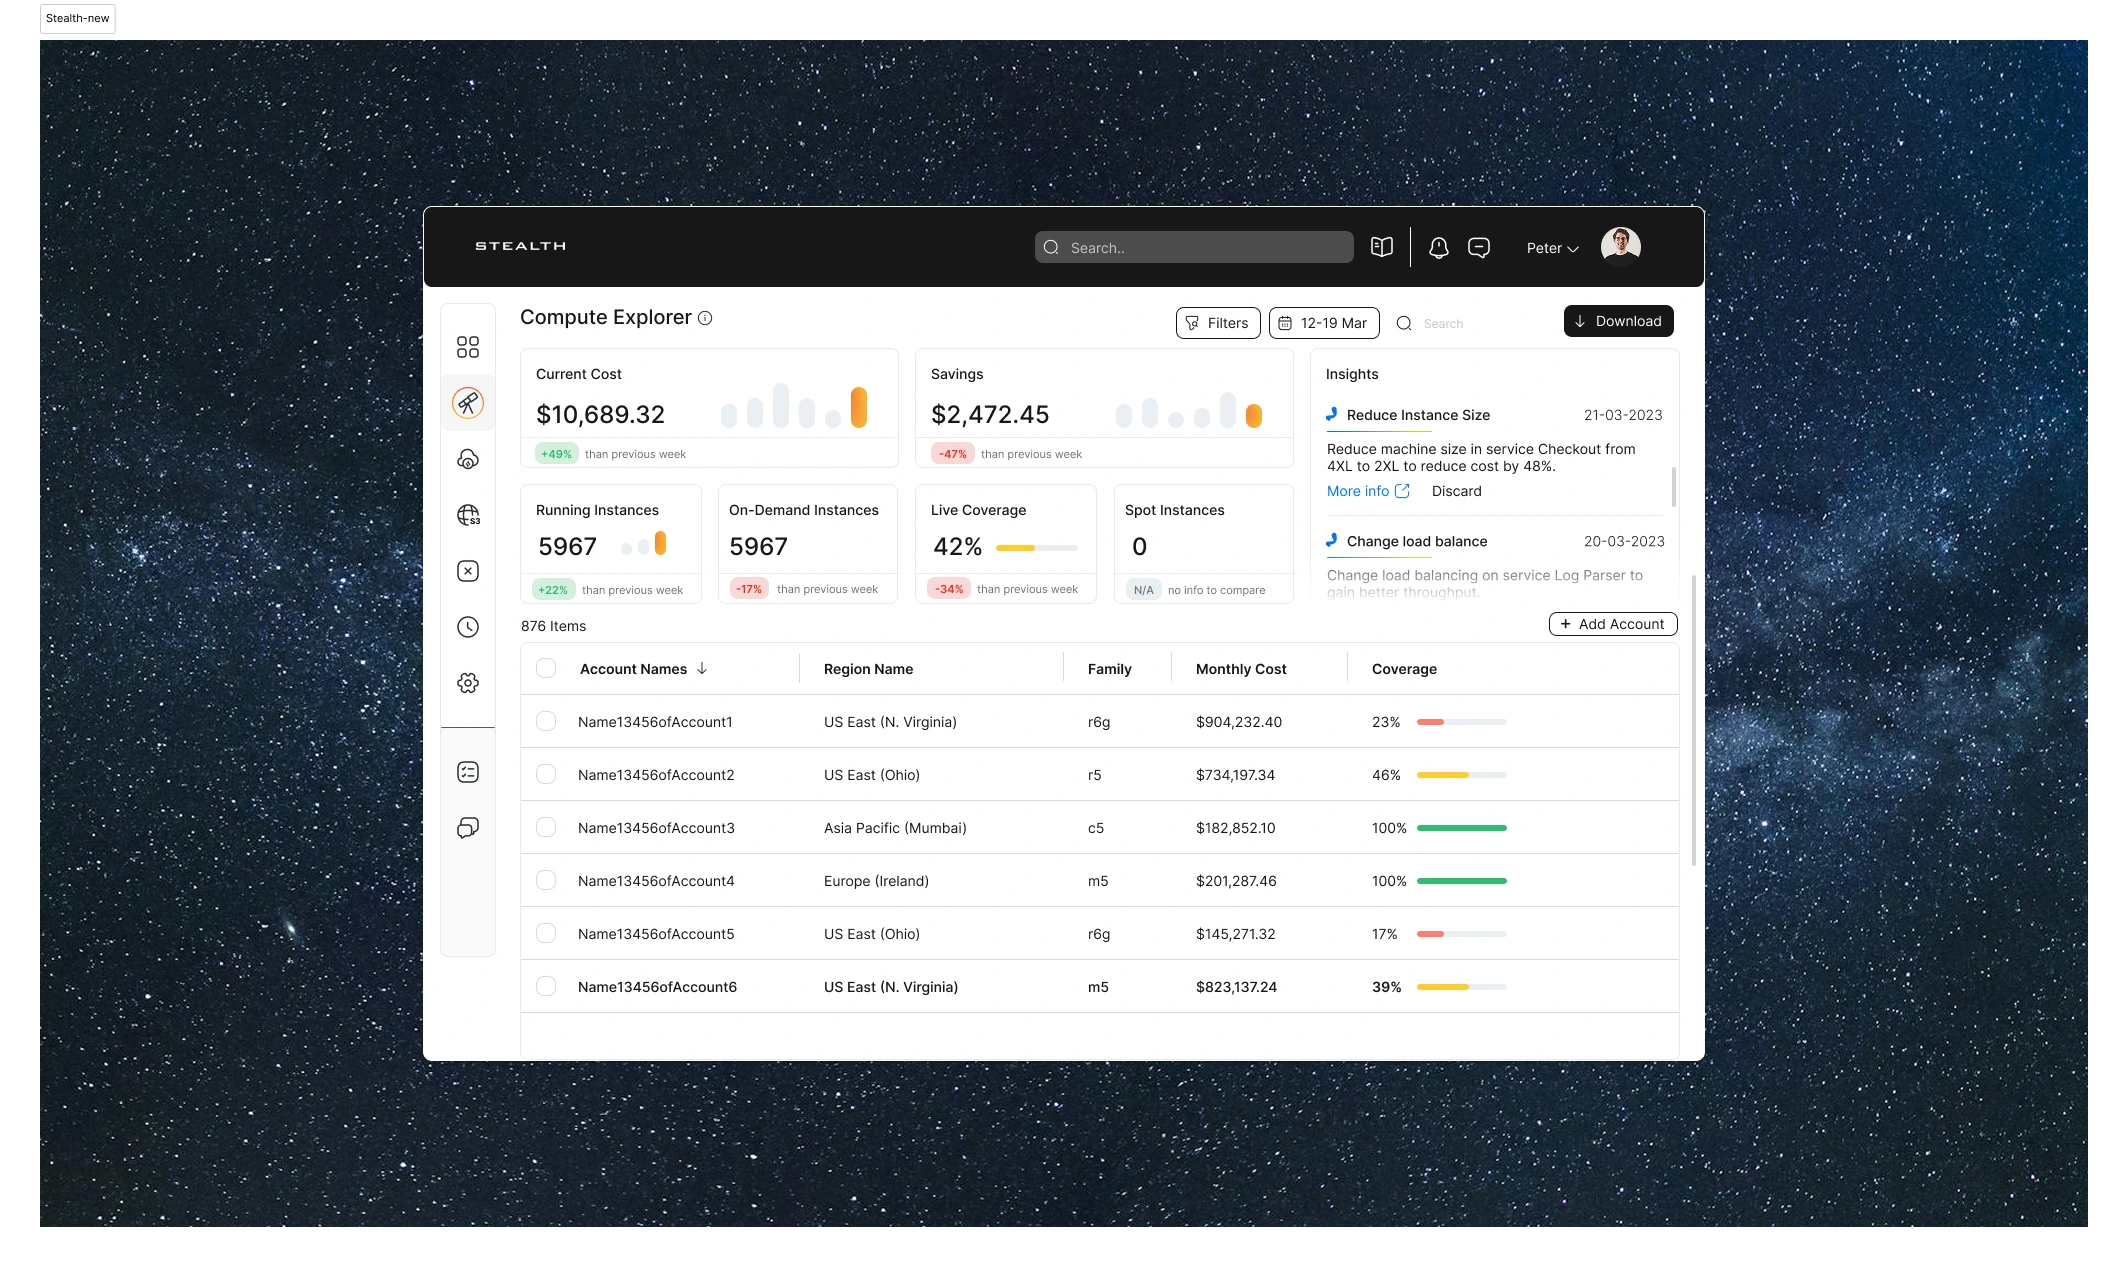This screenshot has width=2128, height=1267.
Task: Open the dashboard grid icon in sidebar
Action: coord(467,347)
